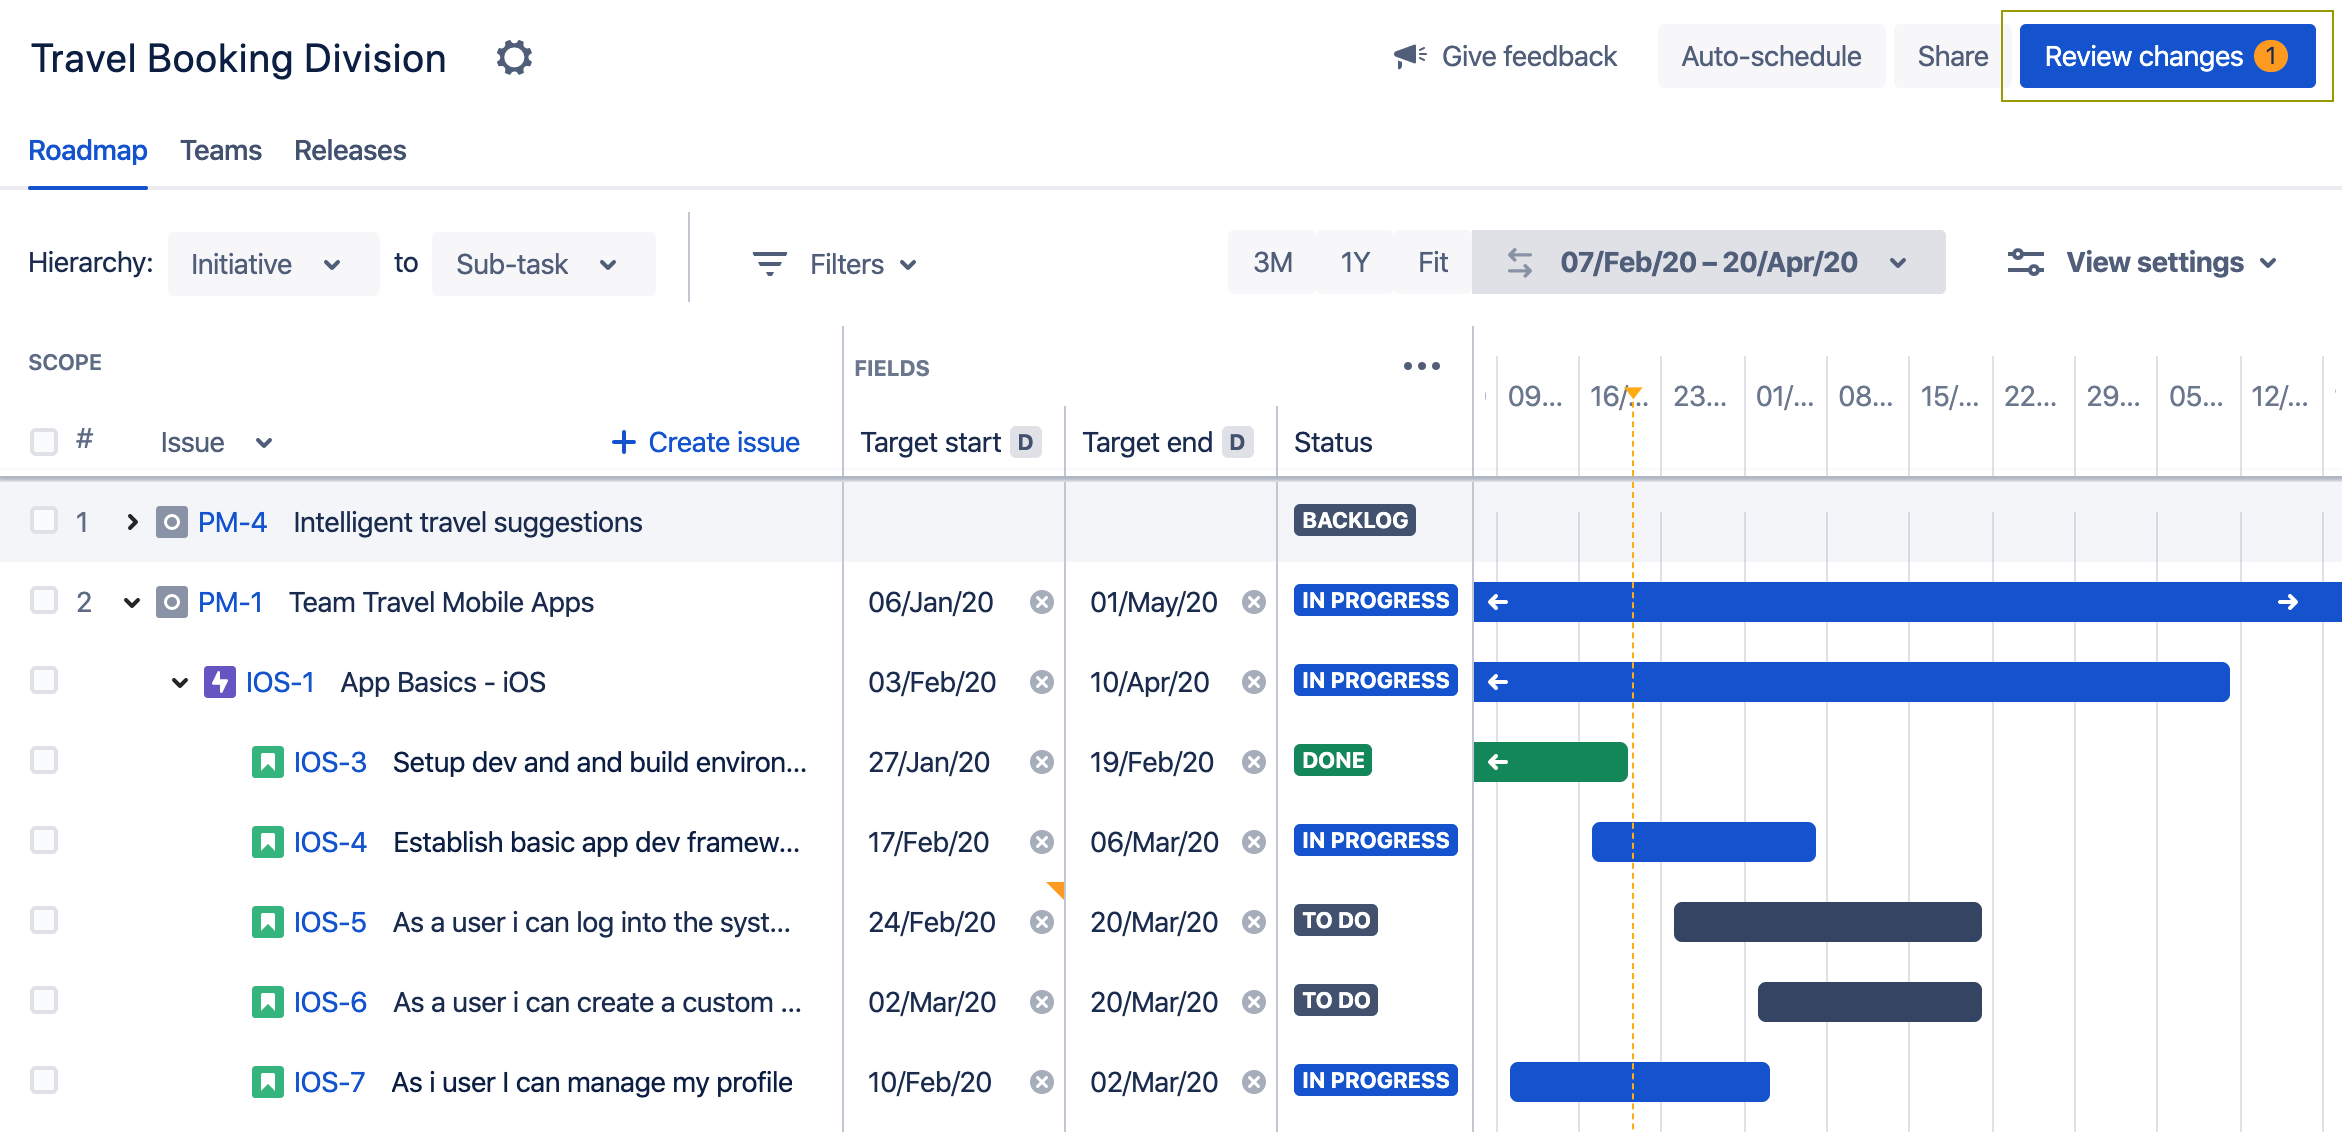Viewport: 2342px width, 1132px height.
Task: Click the purple epic icon beside IOS-1
Action: pos(220,681)
